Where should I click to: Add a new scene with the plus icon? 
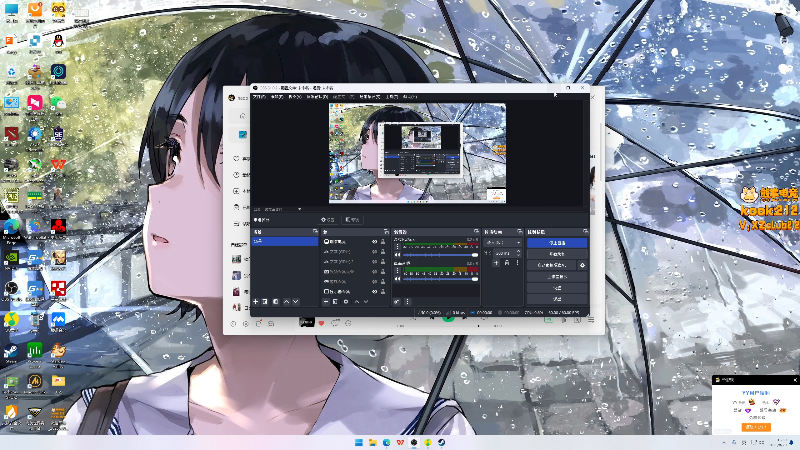[x=256, y=302]
